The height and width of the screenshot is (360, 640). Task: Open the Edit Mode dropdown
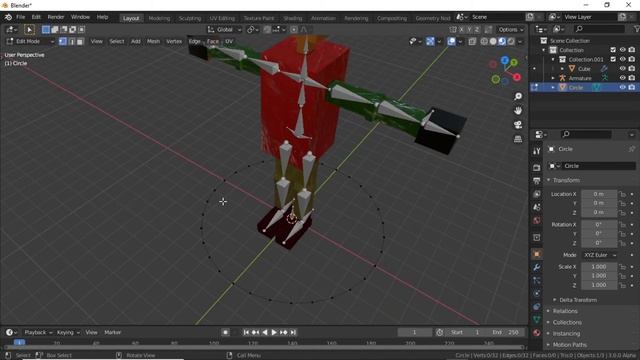[x=30, y=41]
